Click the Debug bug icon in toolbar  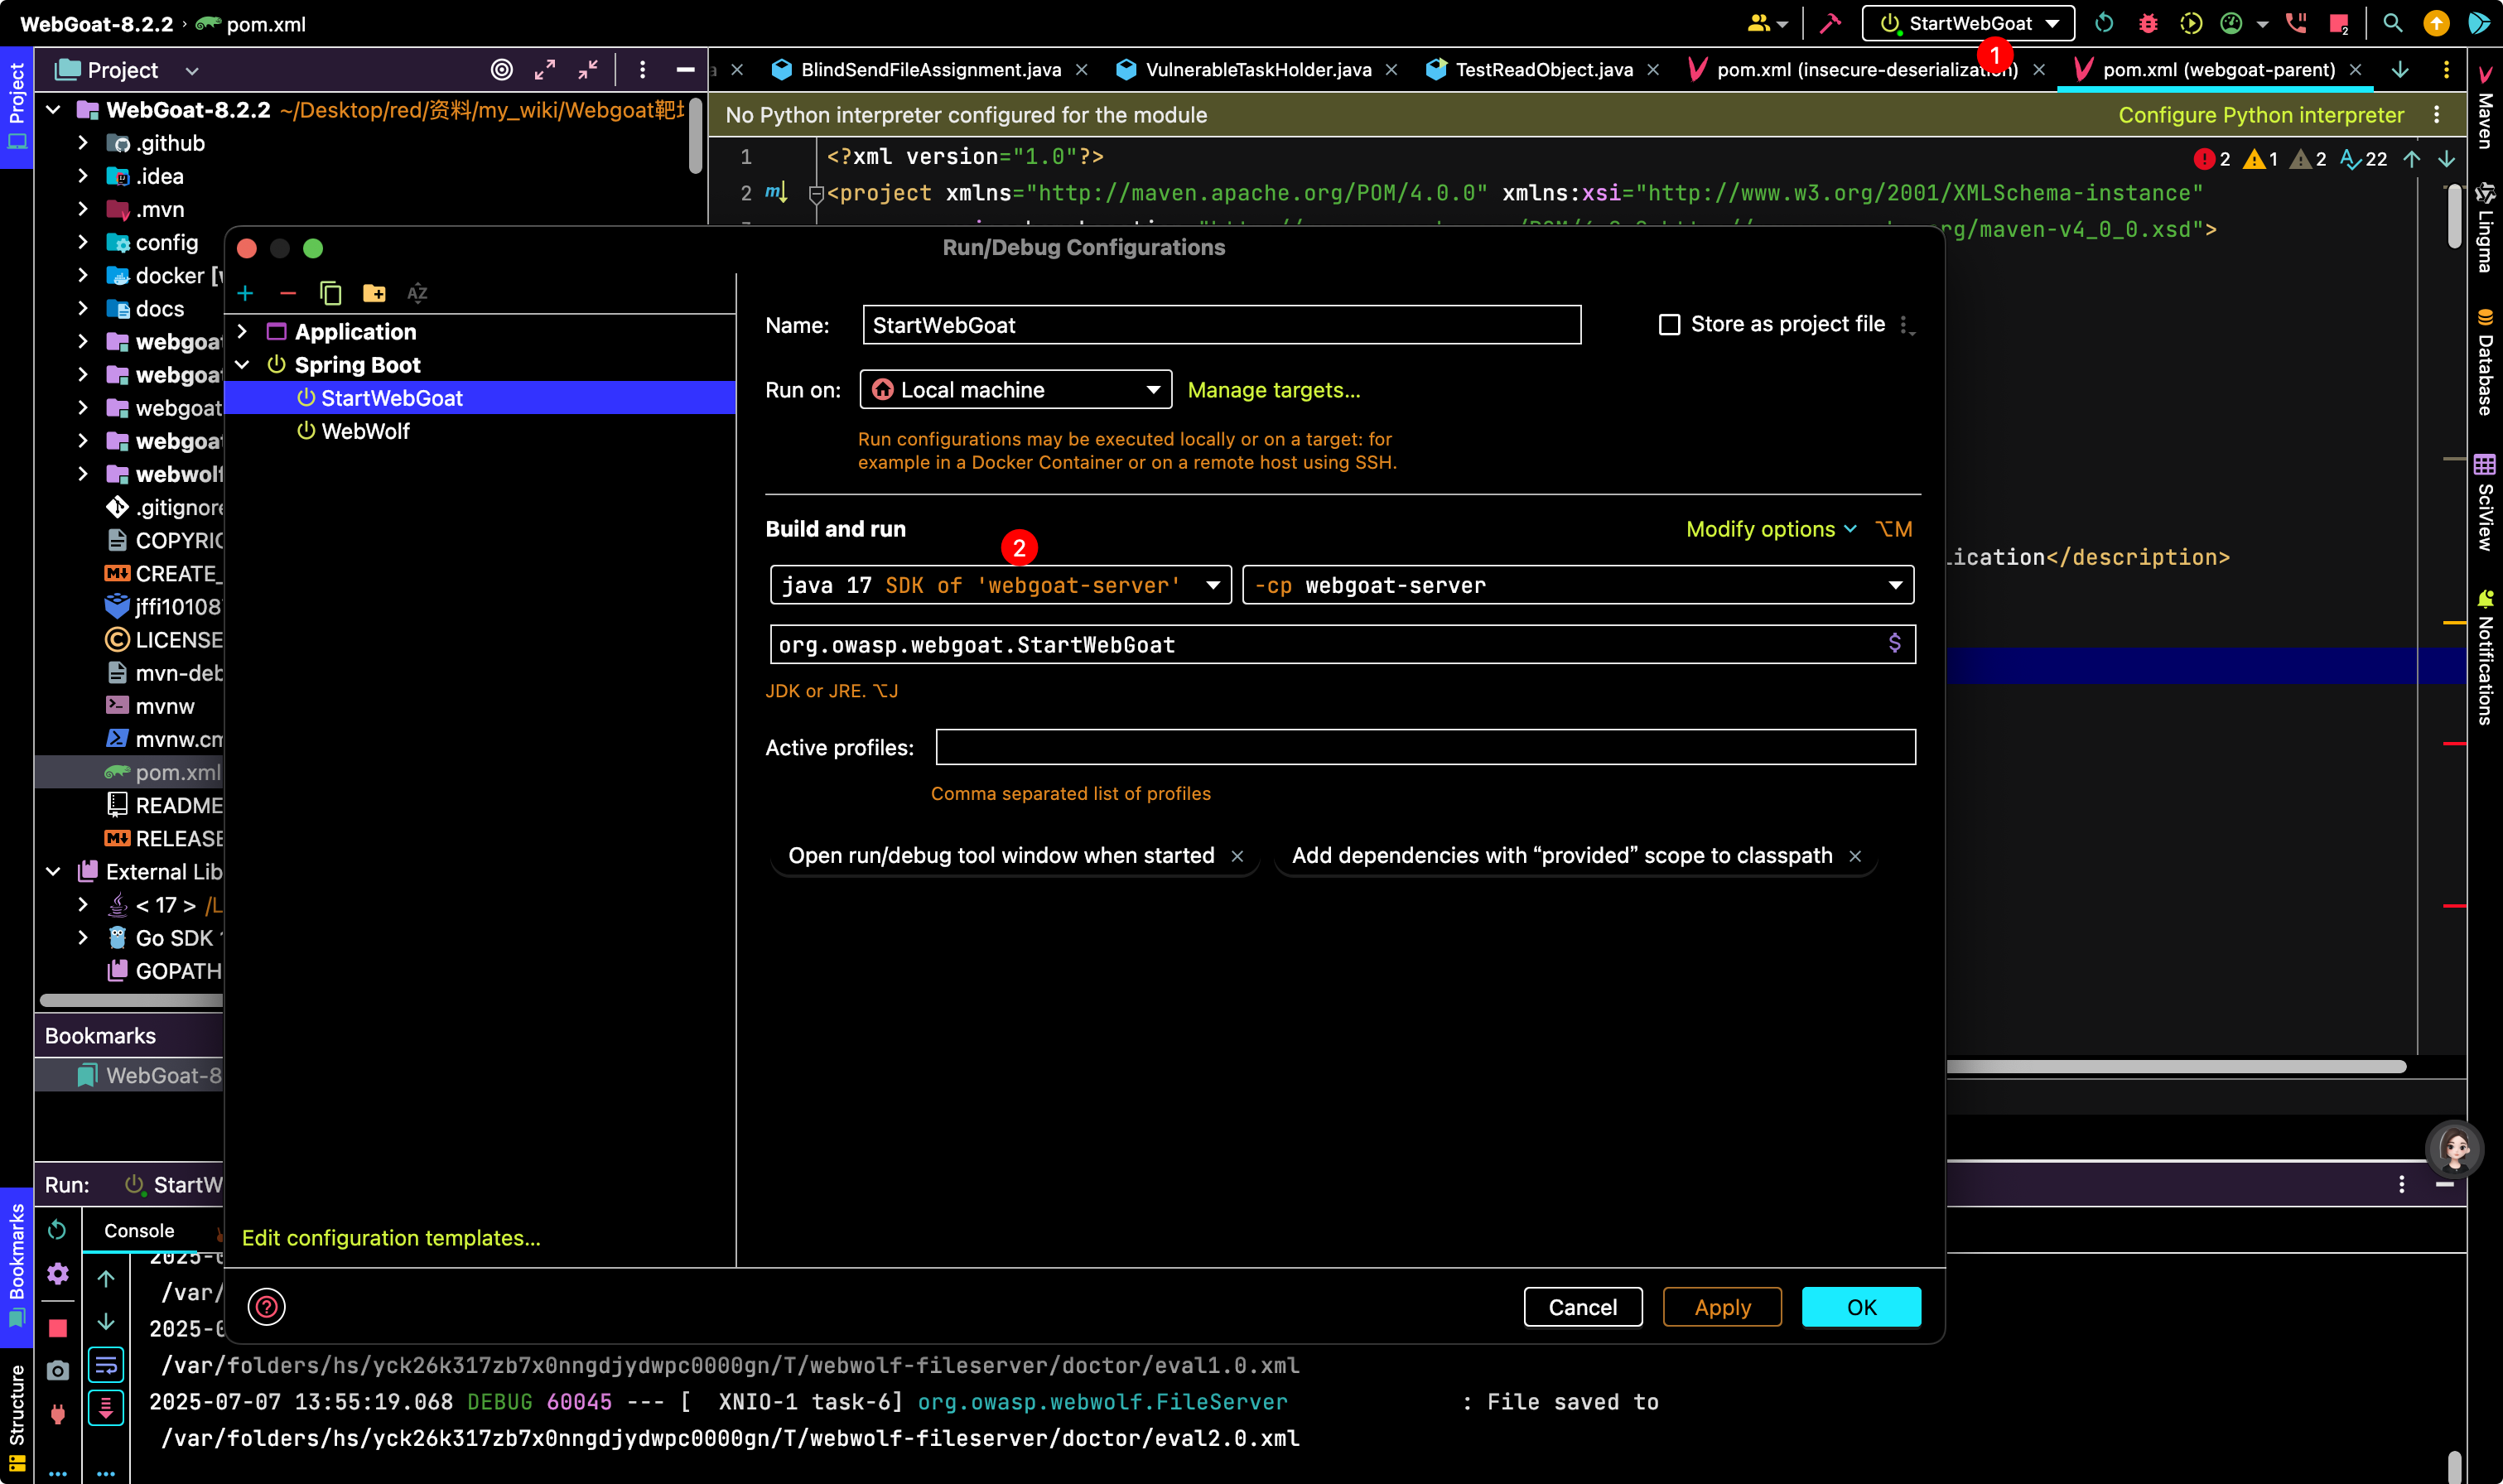click(2147, 23)
